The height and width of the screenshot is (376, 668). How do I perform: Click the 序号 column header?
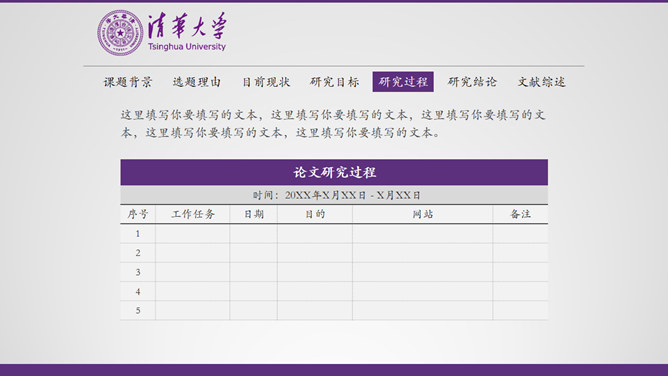pos(138,214)
